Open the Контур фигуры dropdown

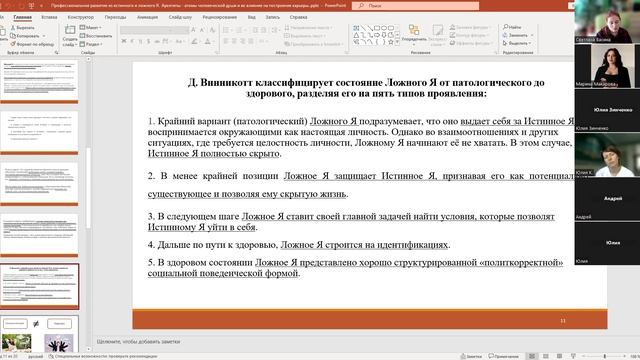point(470,35)
